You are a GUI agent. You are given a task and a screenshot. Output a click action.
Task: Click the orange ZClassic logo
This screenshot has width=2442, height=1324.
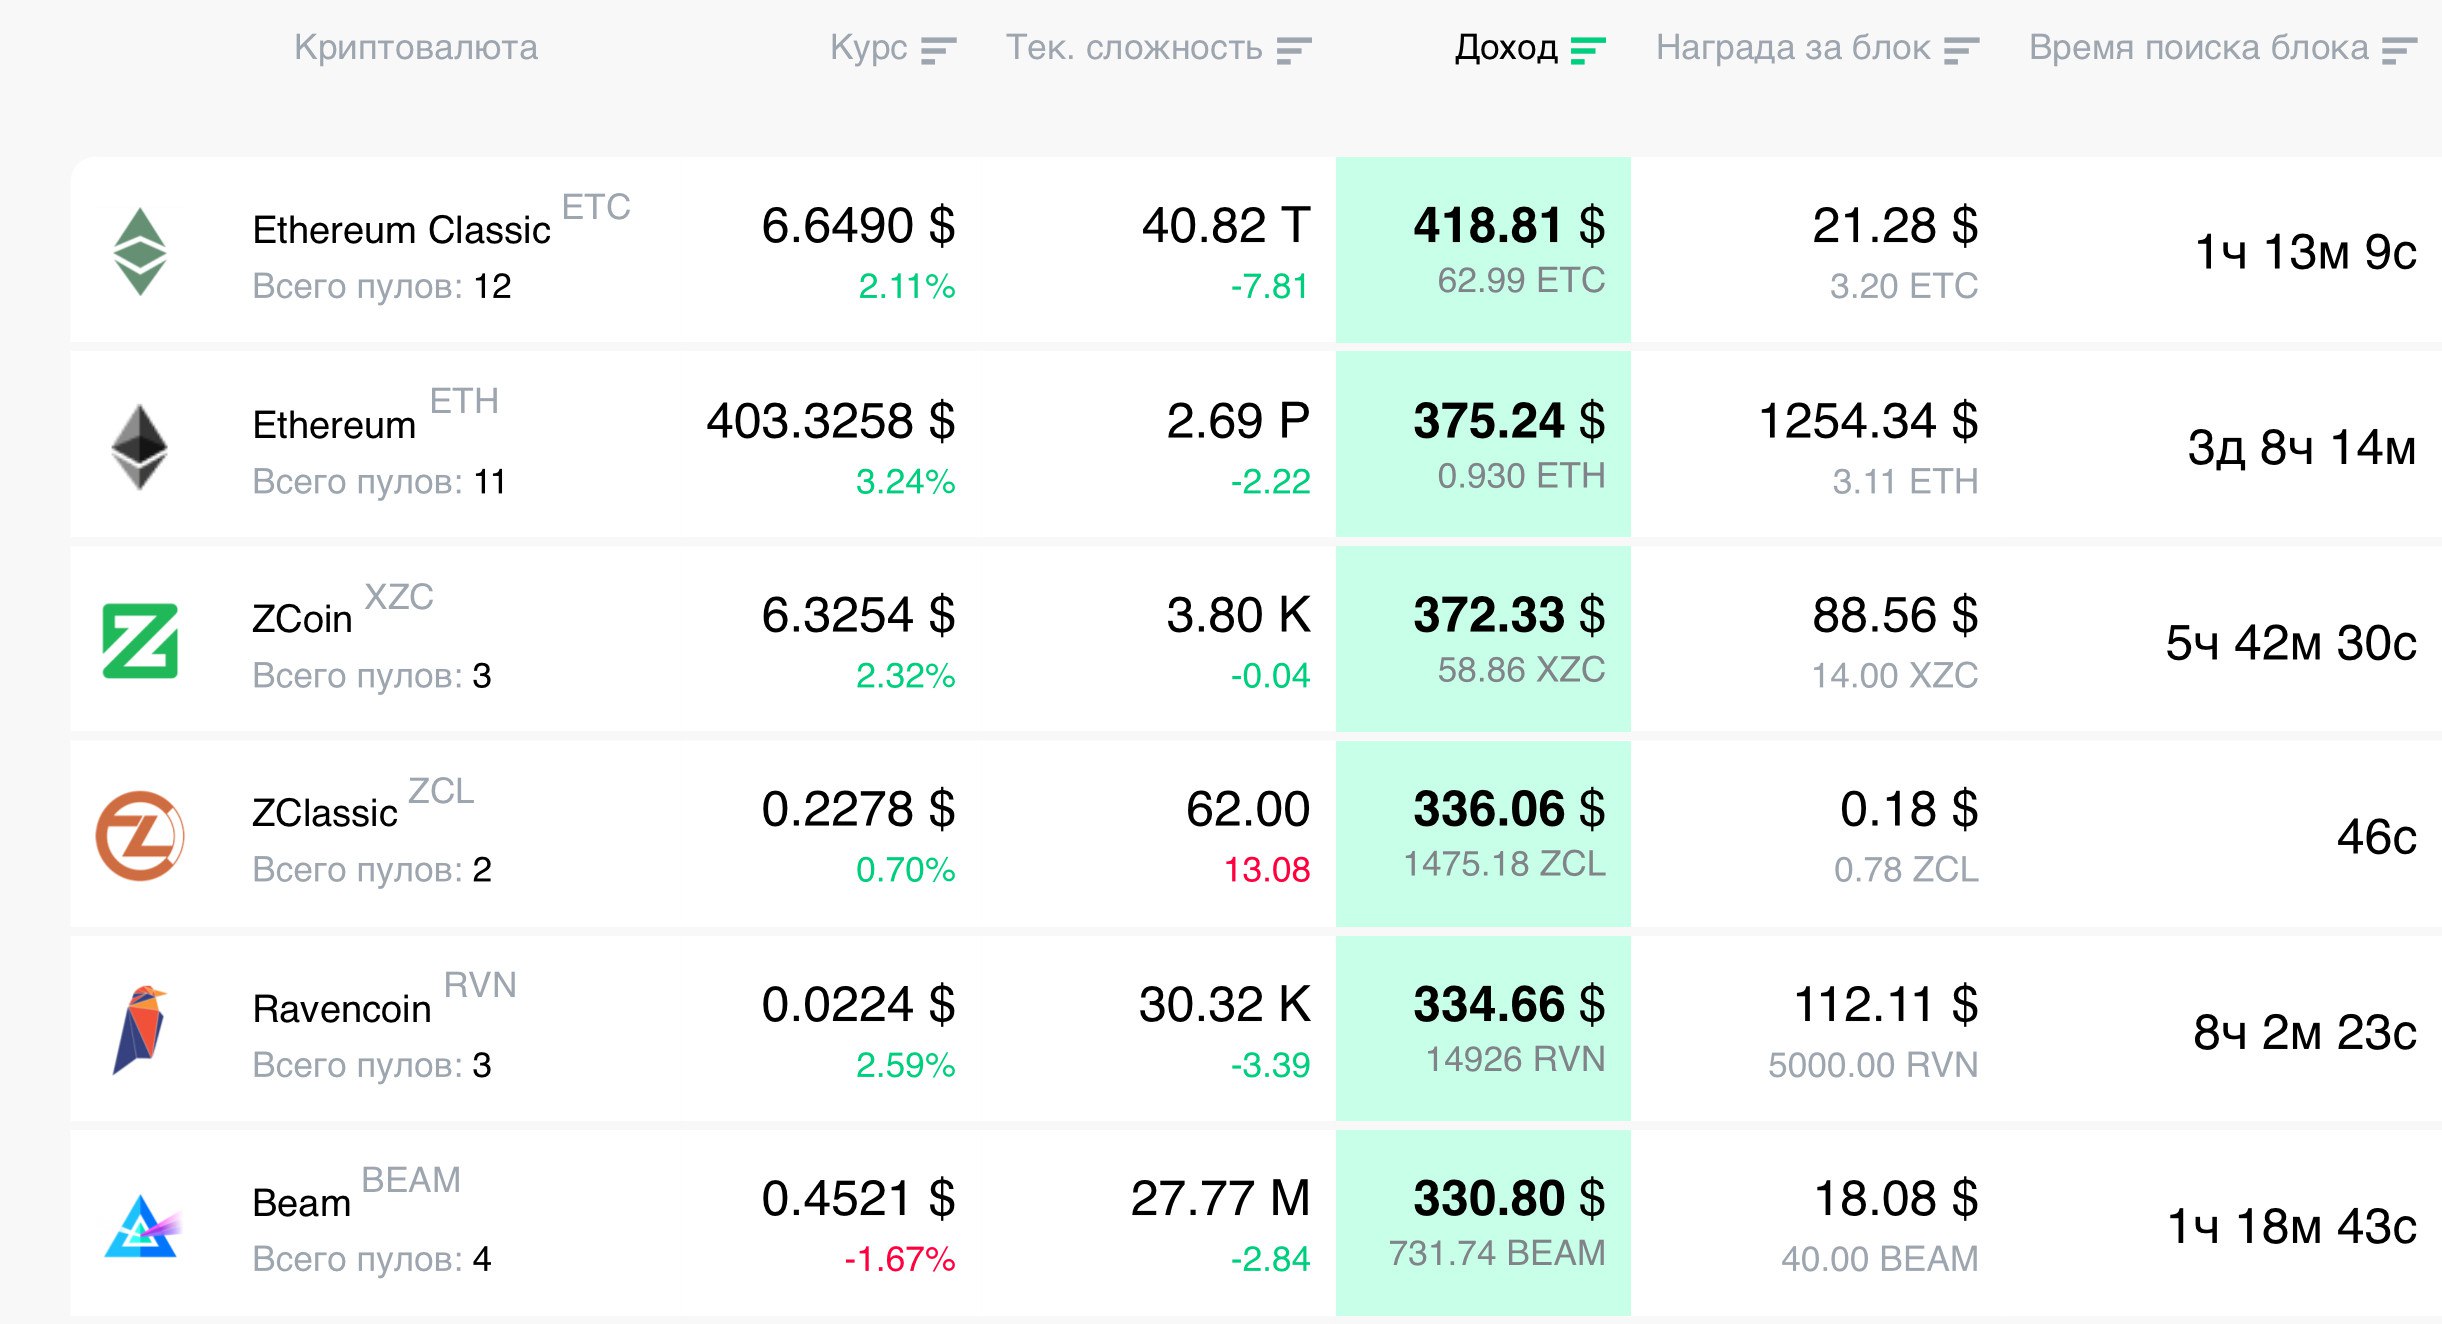(x=140, y=836)
